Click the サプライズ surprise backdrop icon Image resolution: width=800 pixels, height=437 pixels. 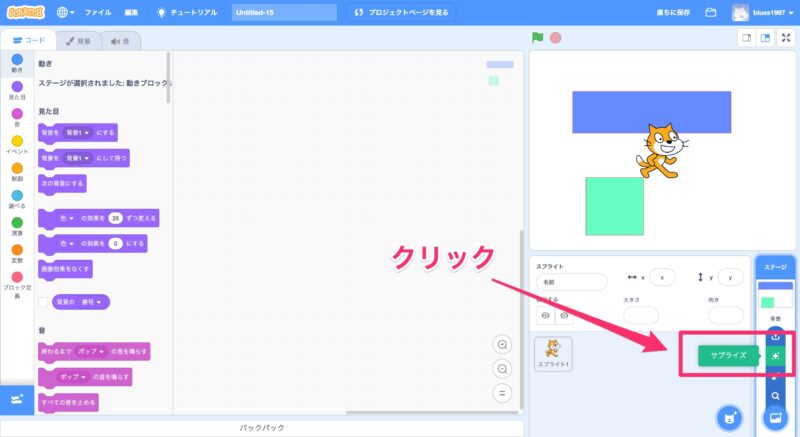pos(776,355)
